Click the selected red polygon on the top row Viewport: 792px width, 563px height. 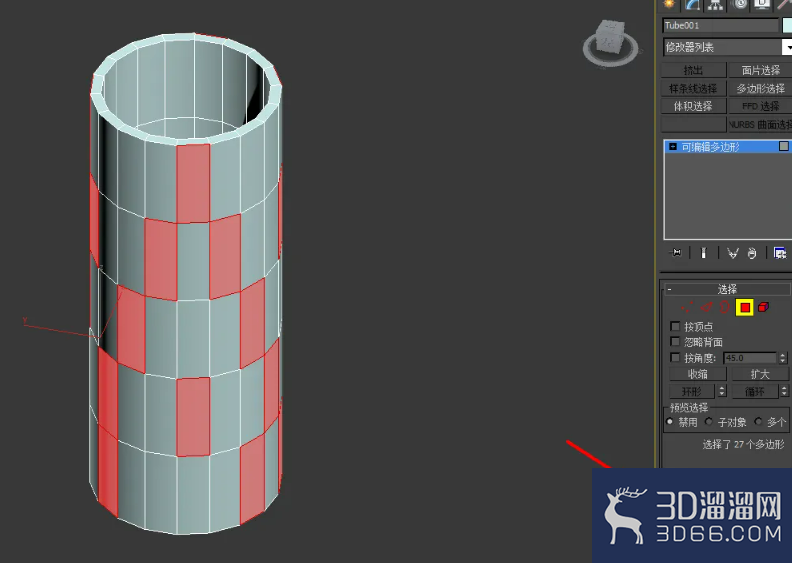193,183
